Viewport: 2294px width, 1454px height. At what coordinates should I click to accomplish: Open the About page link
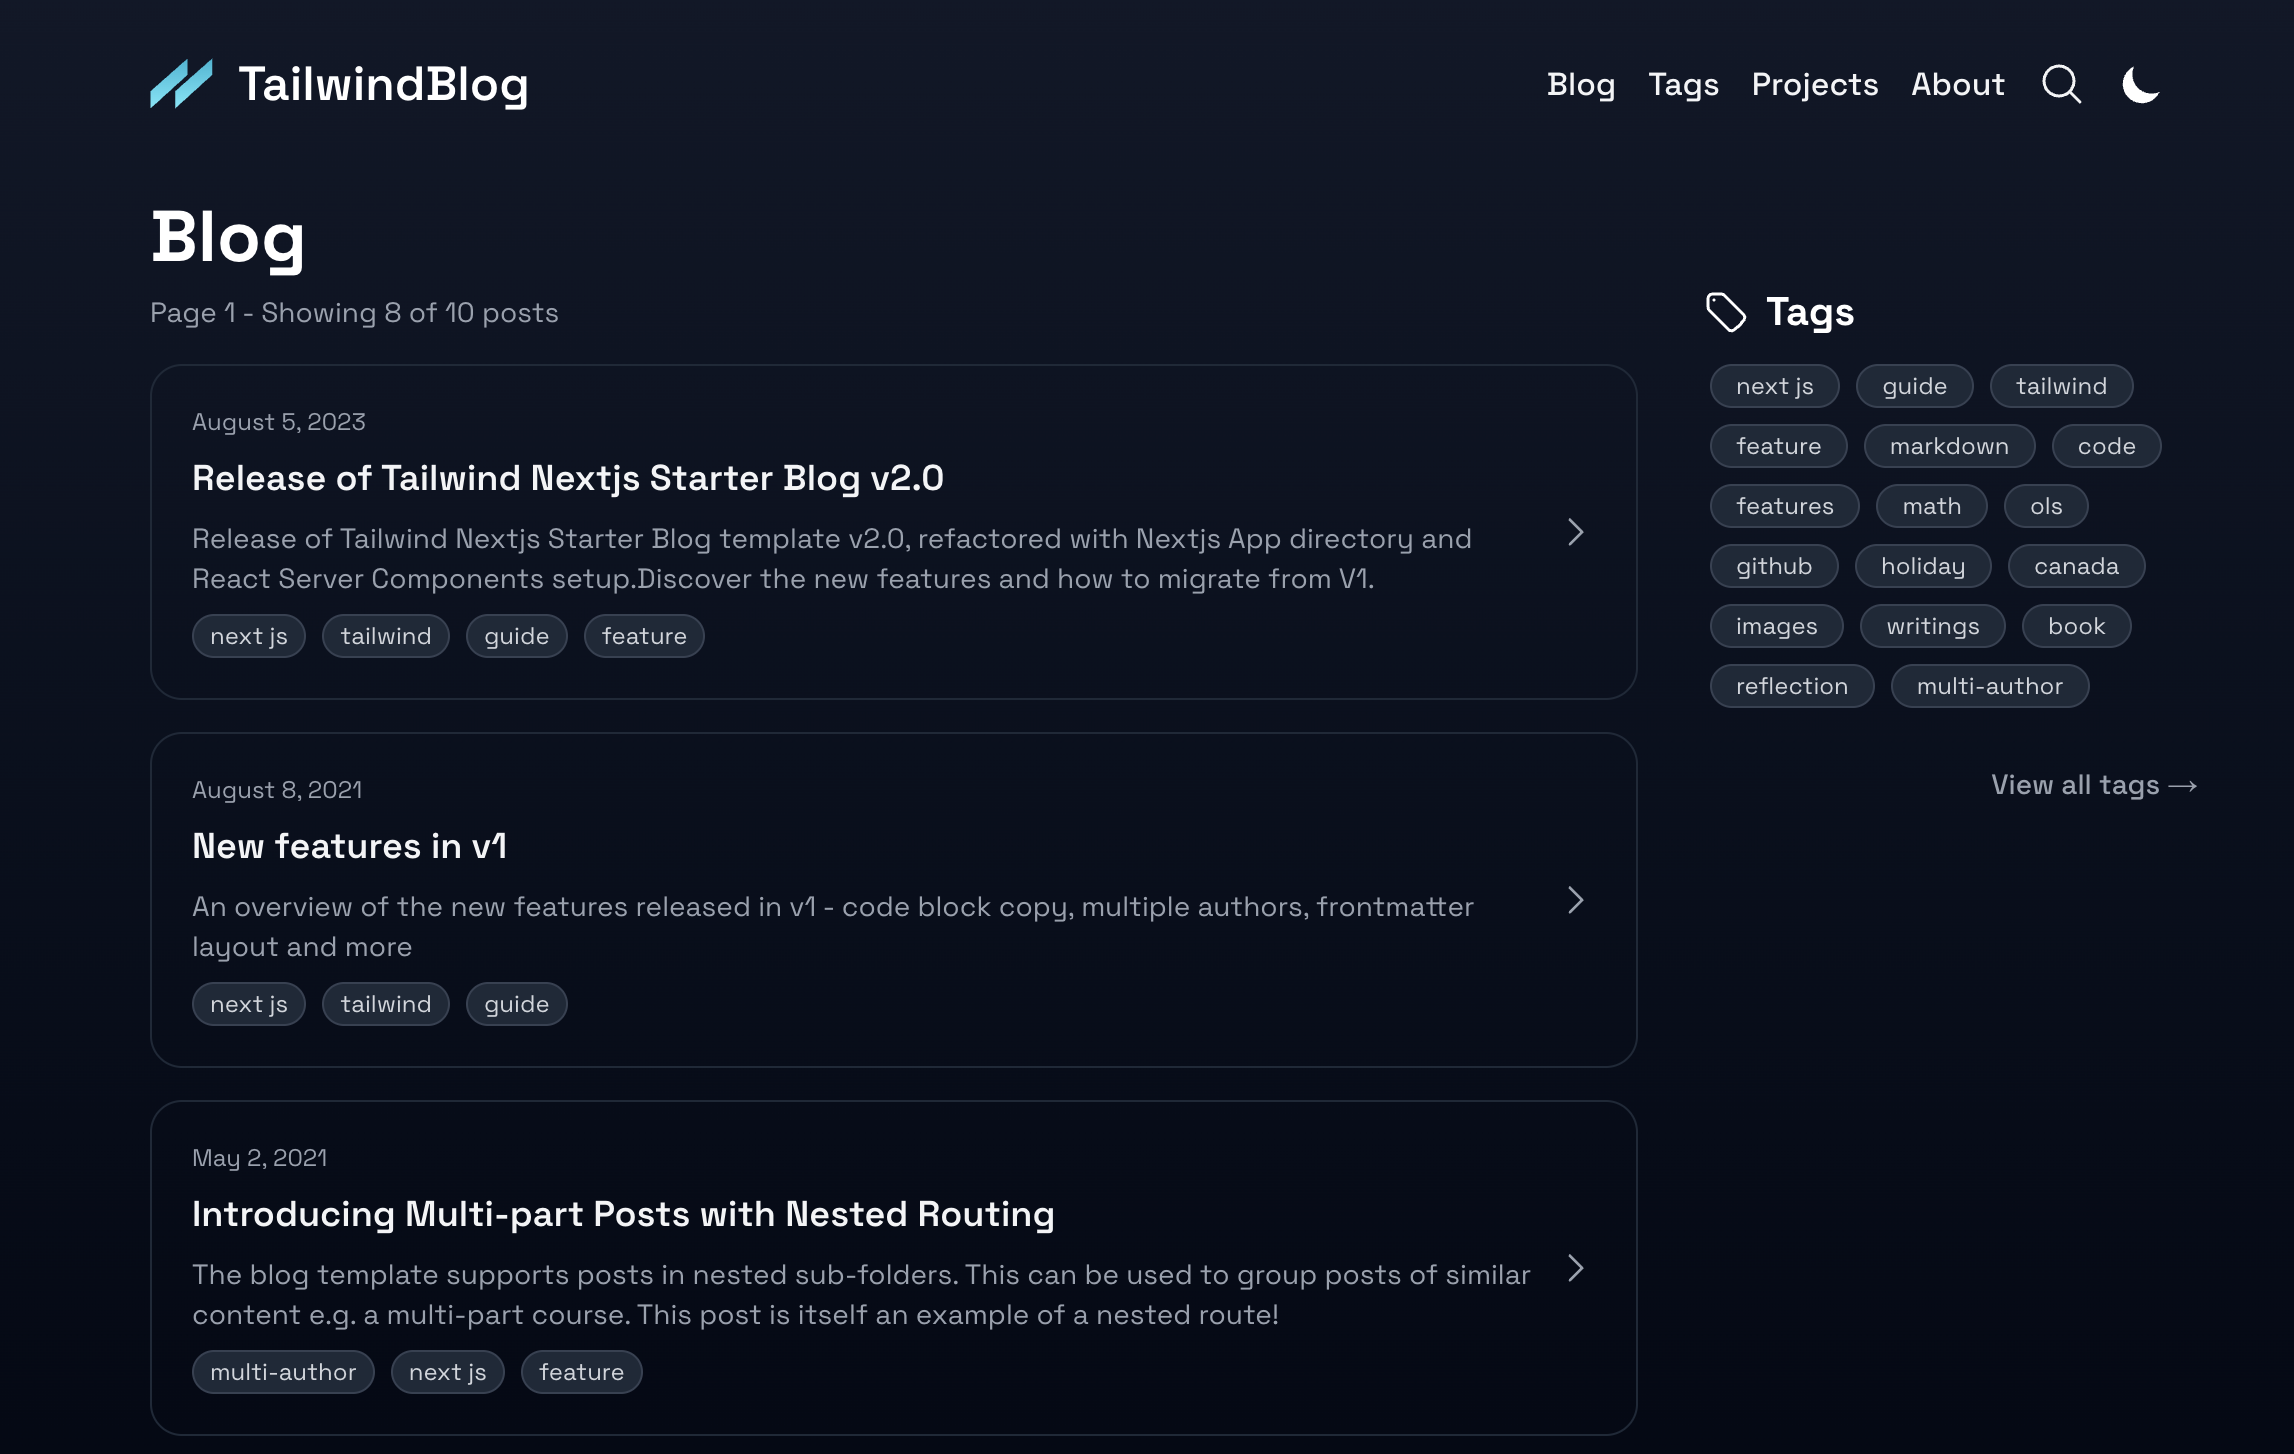click(1957, 85)
